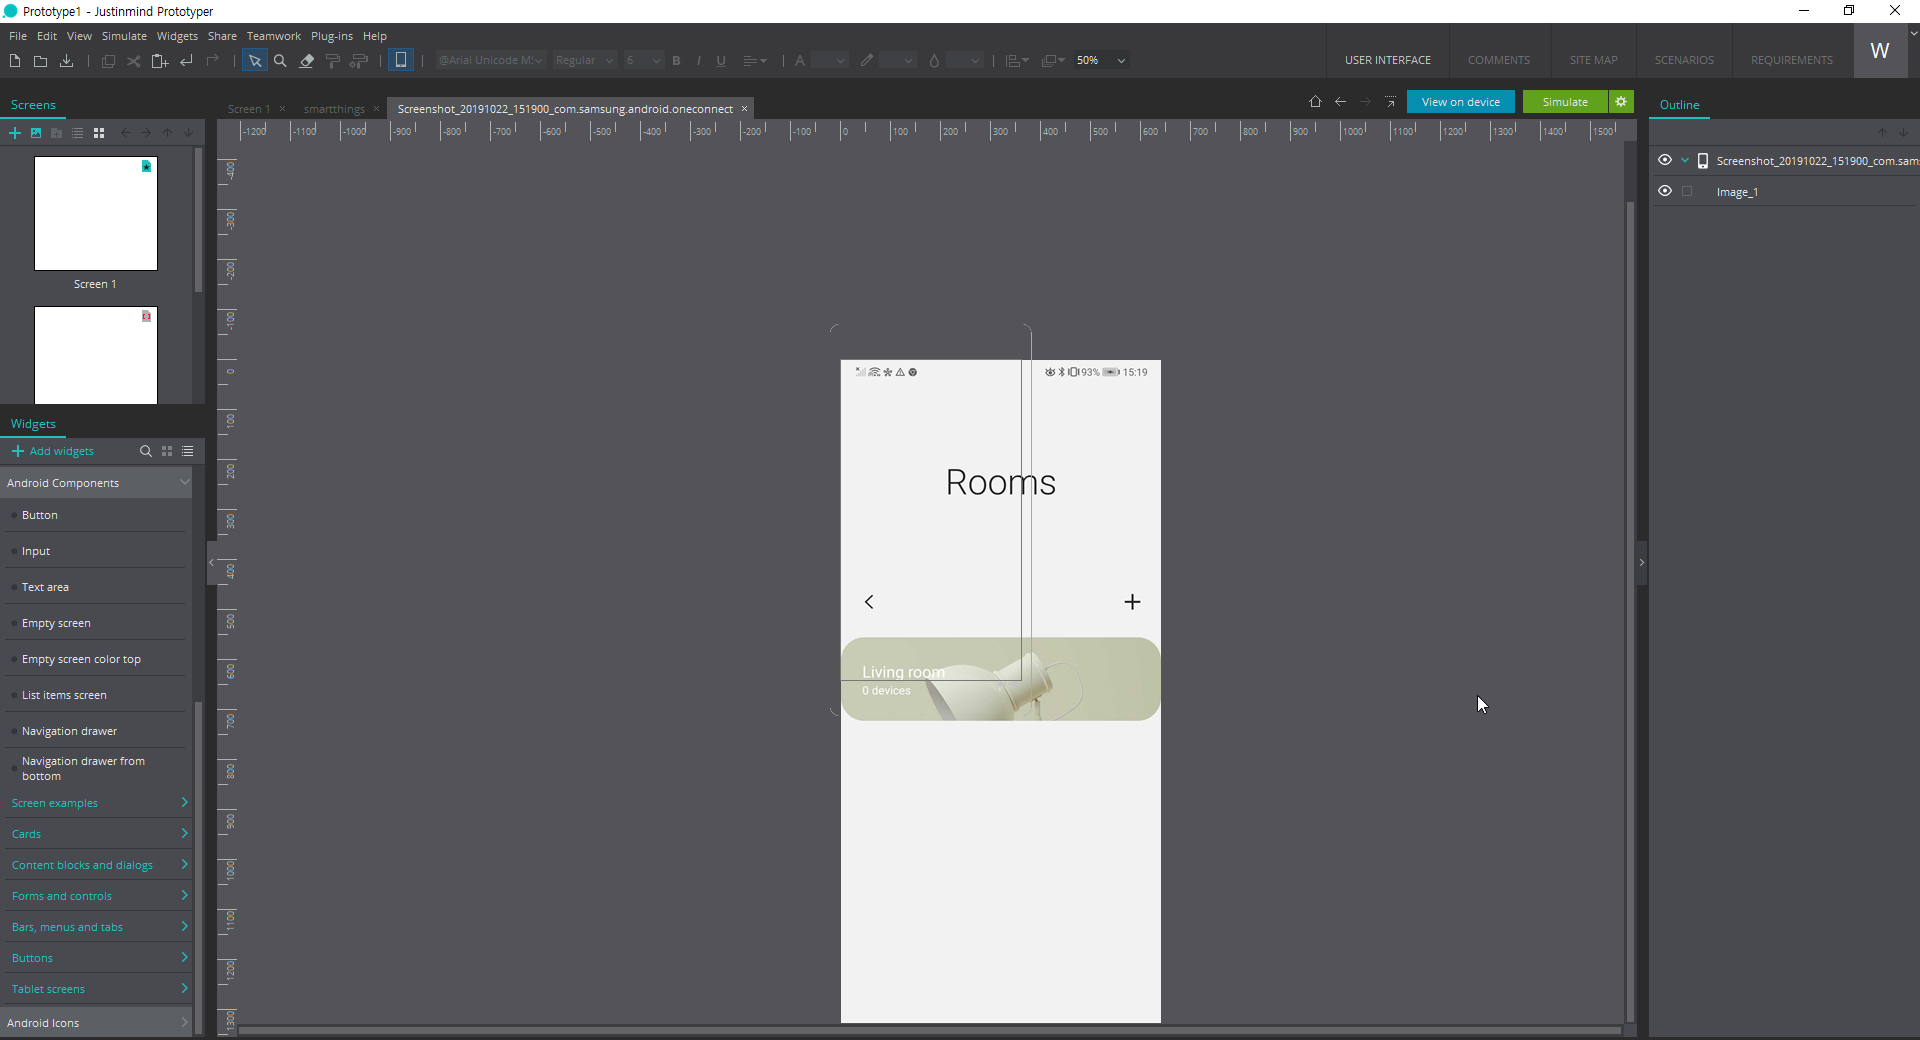Toggle visibility of the Screenshot screen layer
1920x1040 pixels.
coord(1664,160)
